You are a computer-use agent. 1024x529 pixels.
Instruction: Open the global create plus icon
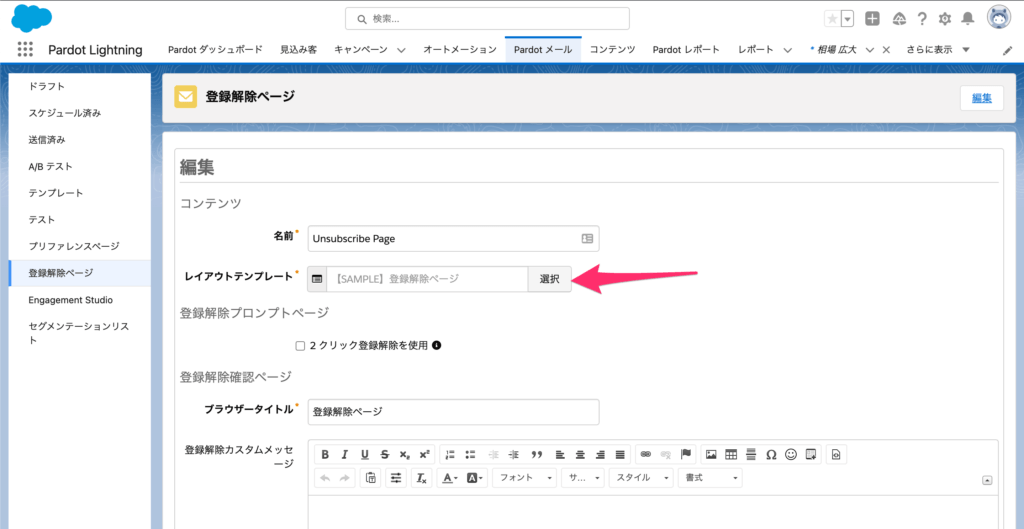pyautogui.click(x=872, y=19)
